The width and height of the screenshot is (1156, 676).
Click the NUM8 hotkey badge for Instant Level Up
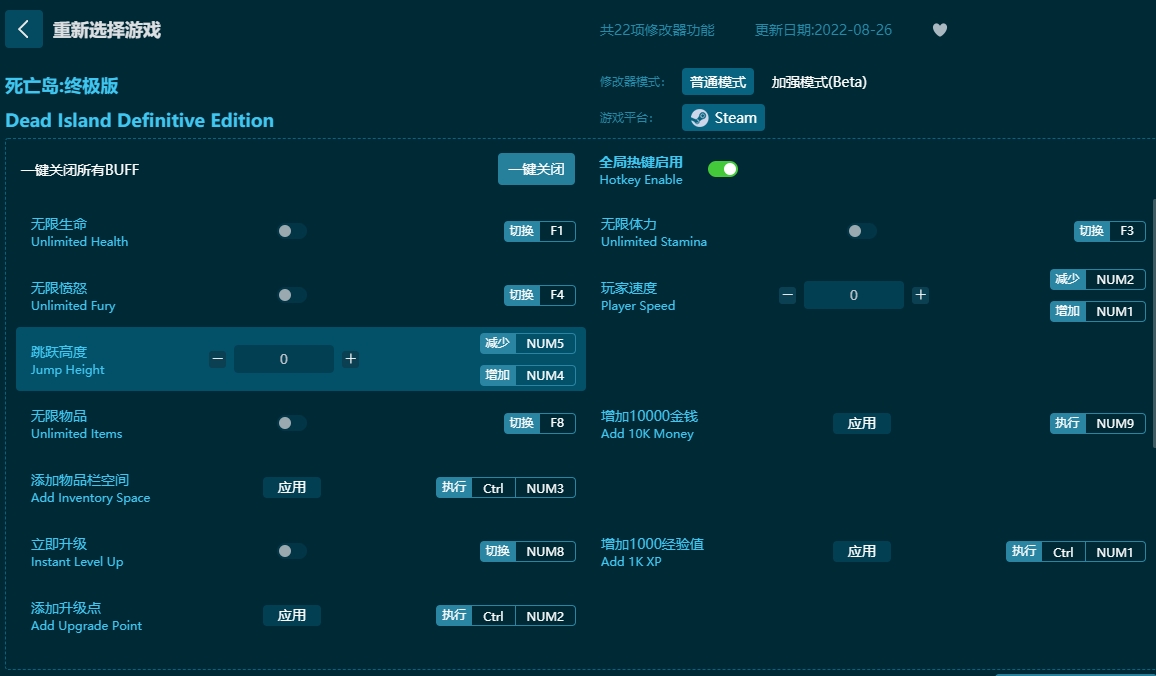tap(545, 551)
